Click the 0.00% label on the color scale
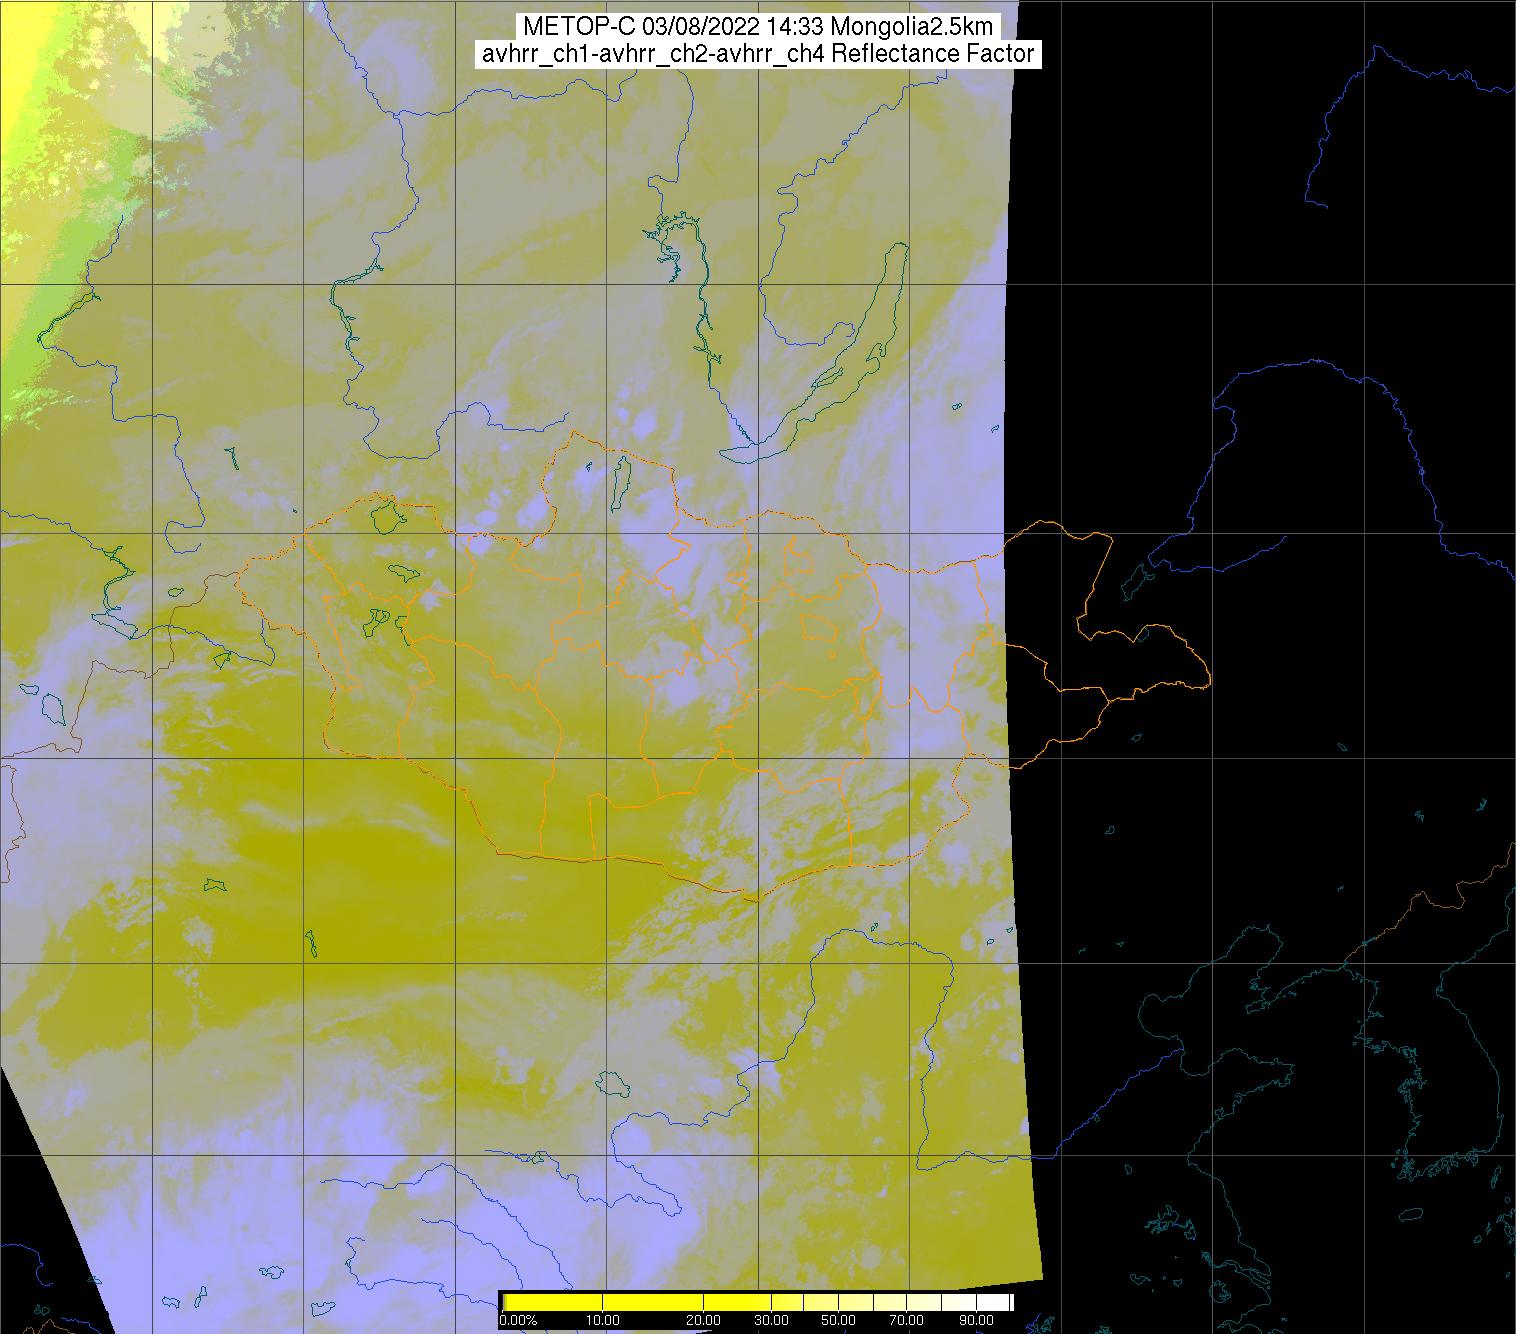1516x1334 pixels. pos(518,1321)
